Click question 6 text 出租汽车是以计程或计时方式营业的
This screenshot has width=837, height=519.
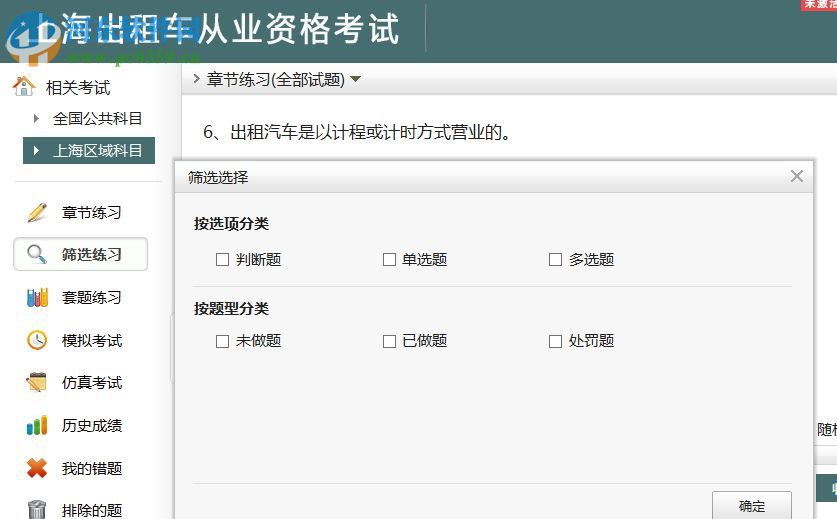tap(357, 132)
